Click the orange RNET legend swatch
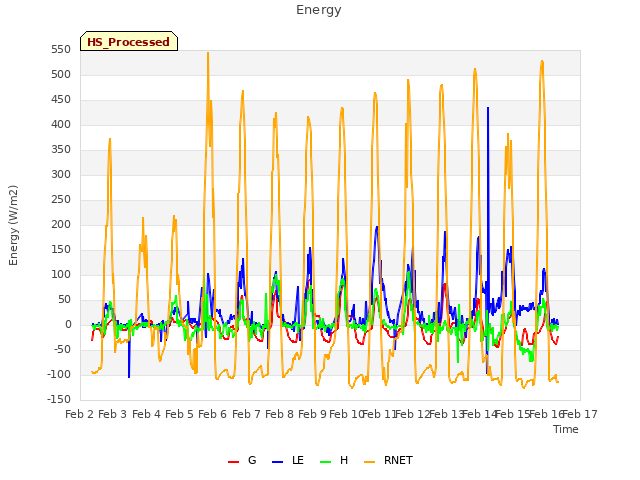Image resolution: width=640 pixels, height=480 pixels. click(x=369, y=462)
